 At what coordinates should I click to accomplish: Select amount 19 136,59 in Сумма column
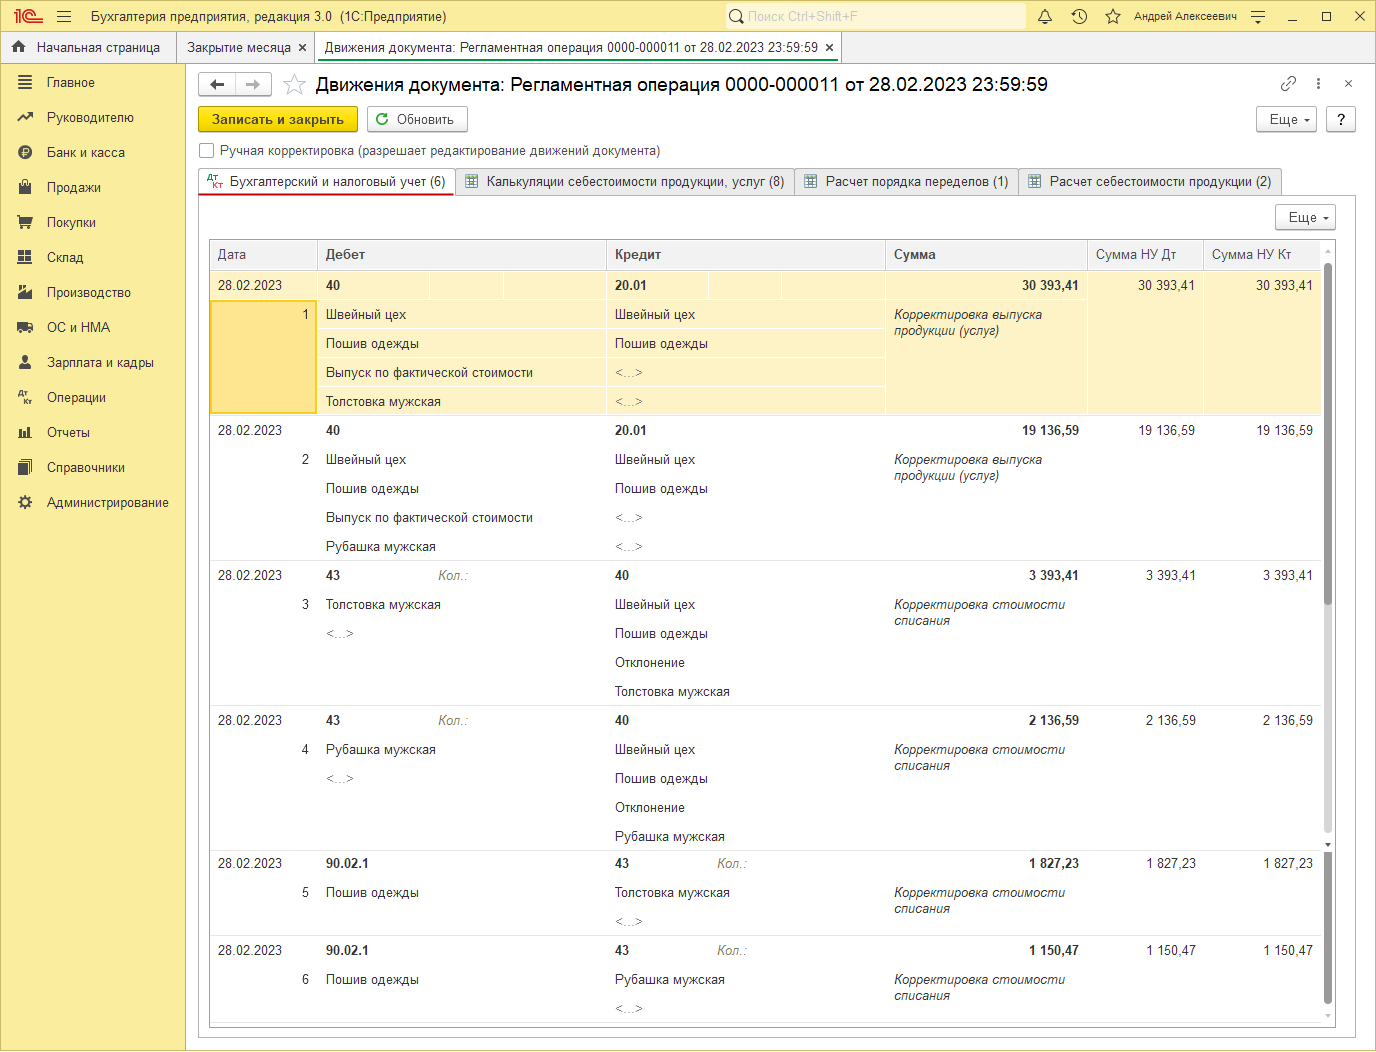[x=1050, y=431]
